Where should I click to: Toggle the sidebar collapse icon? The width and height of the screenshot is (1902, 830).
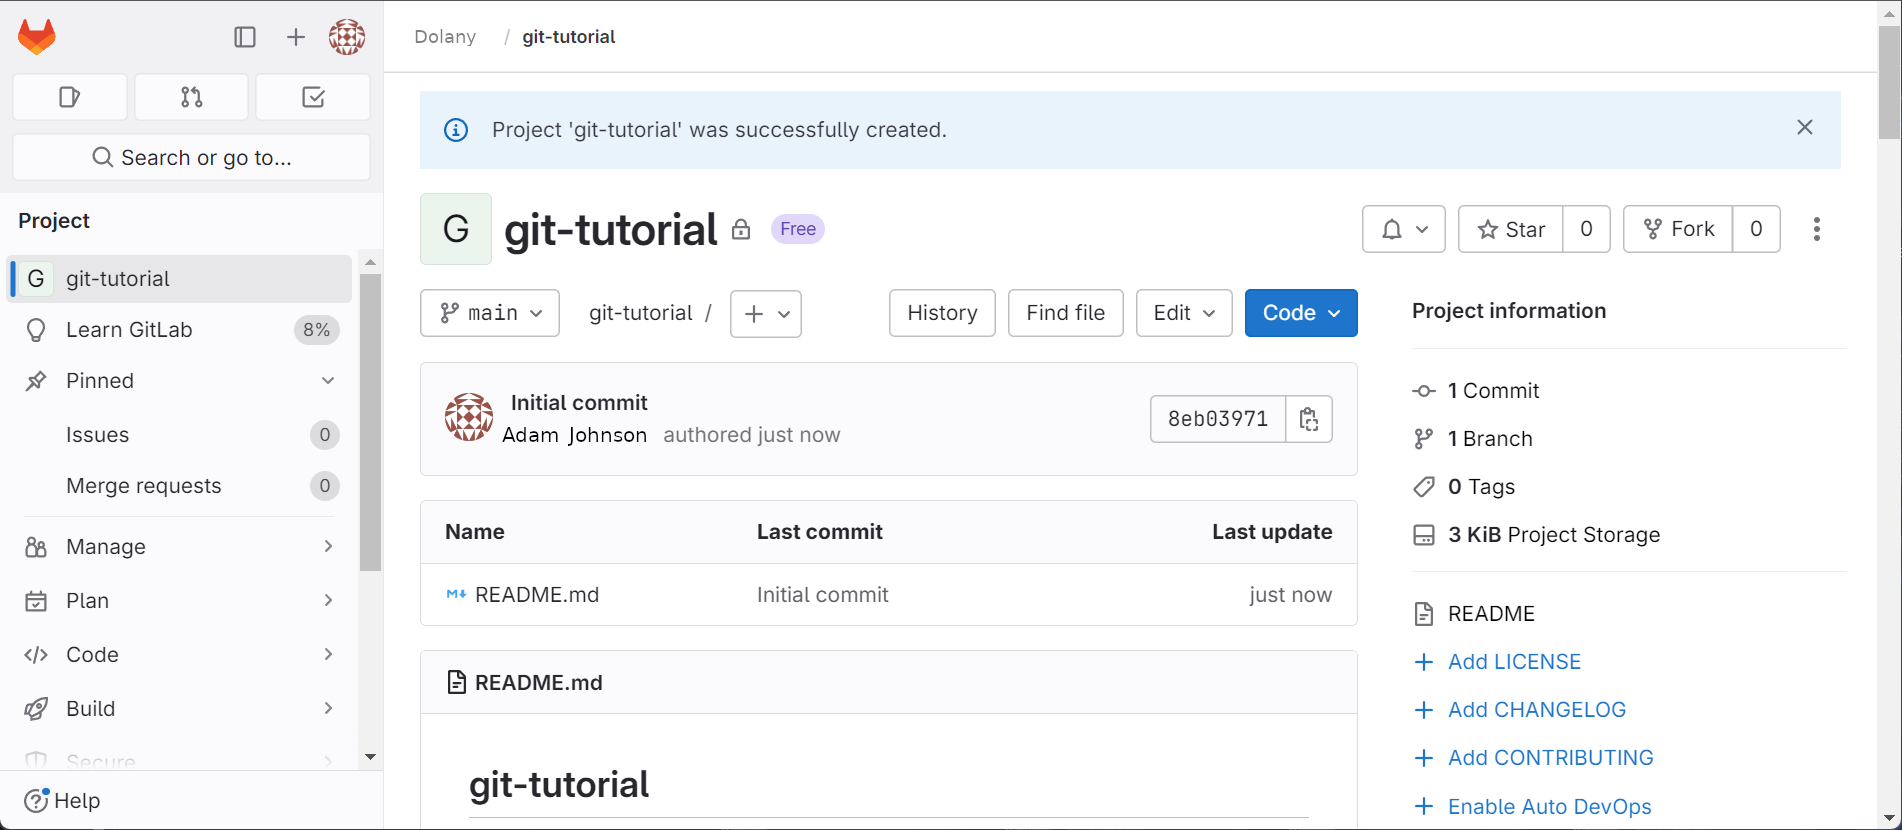(x=245, y=37)
